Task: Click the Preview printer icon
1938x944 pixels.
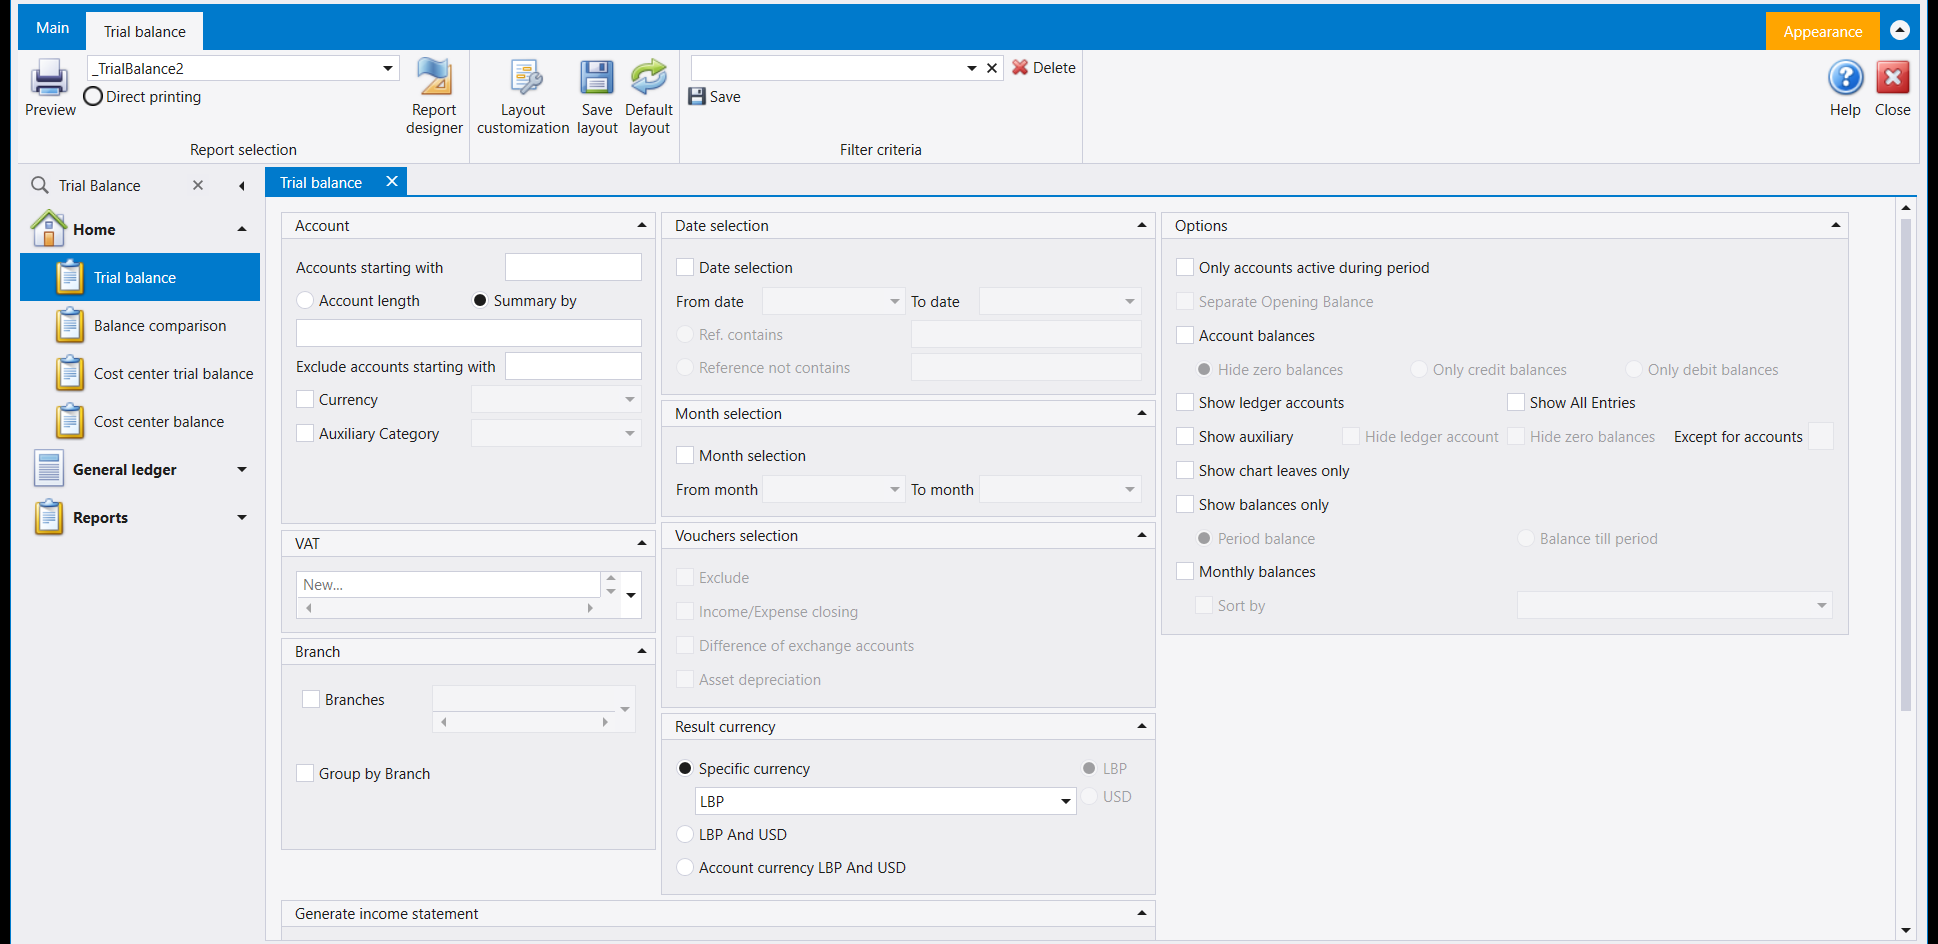Action: (49, 78)
